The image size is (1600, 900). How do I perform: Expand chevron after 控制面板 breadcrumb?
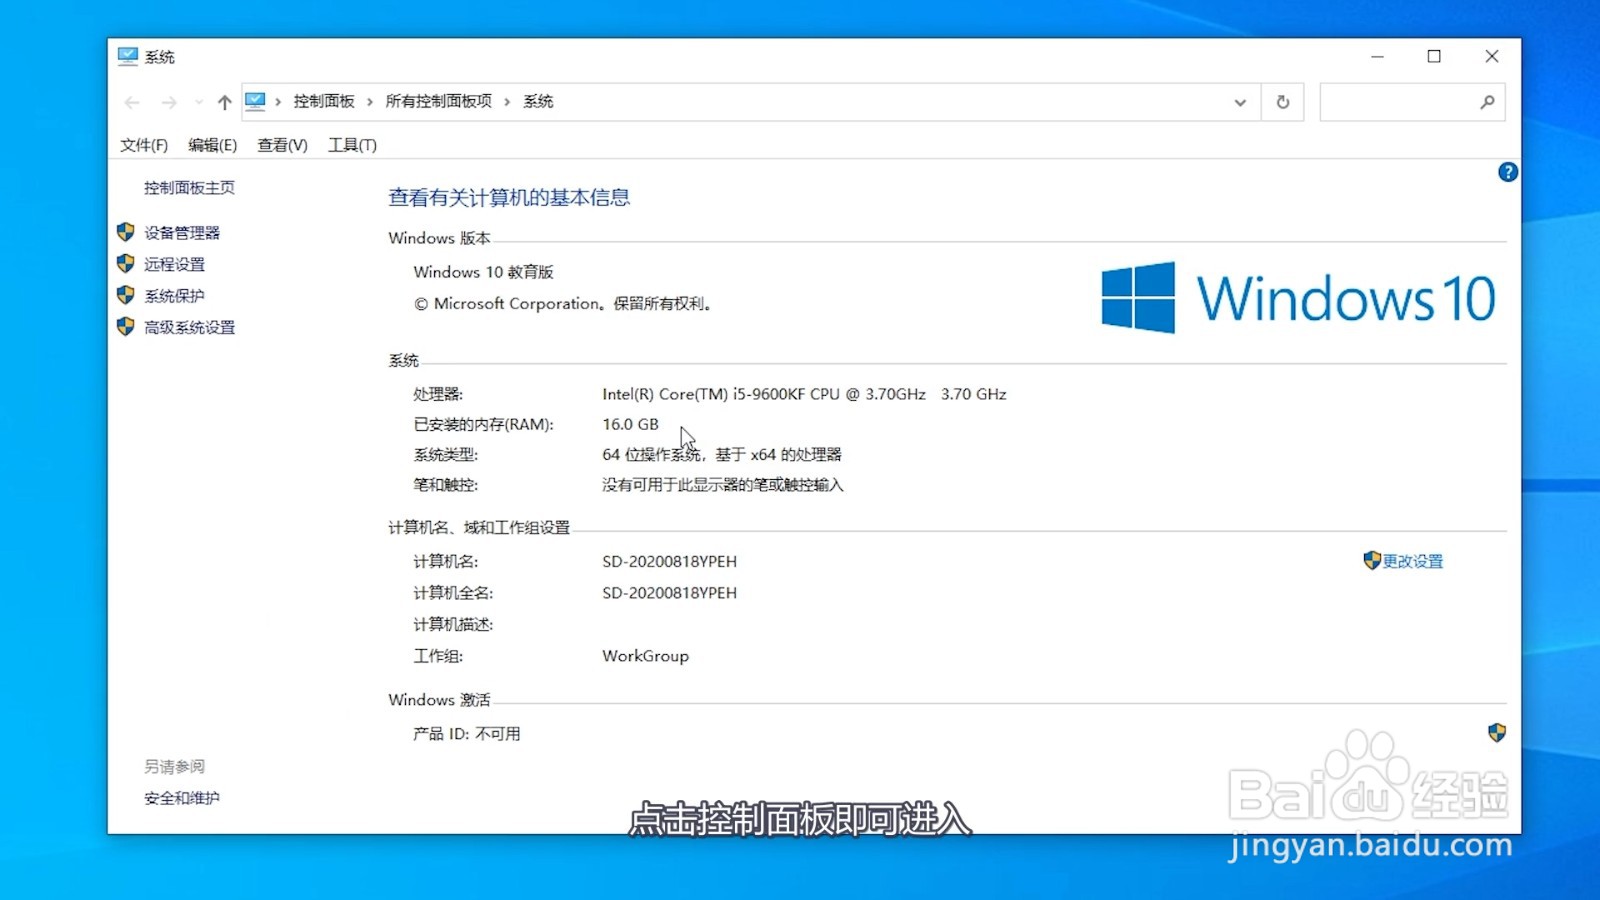click(370, 101)
